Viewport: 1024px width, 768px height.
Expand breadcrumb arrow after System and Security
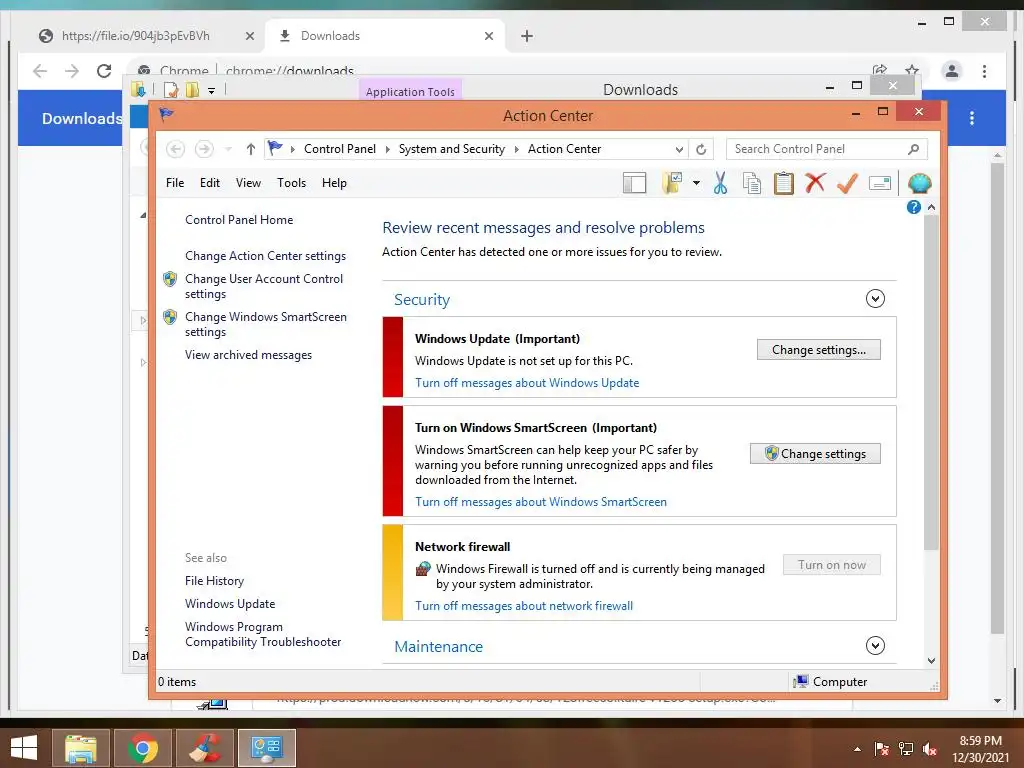[517, 150]
